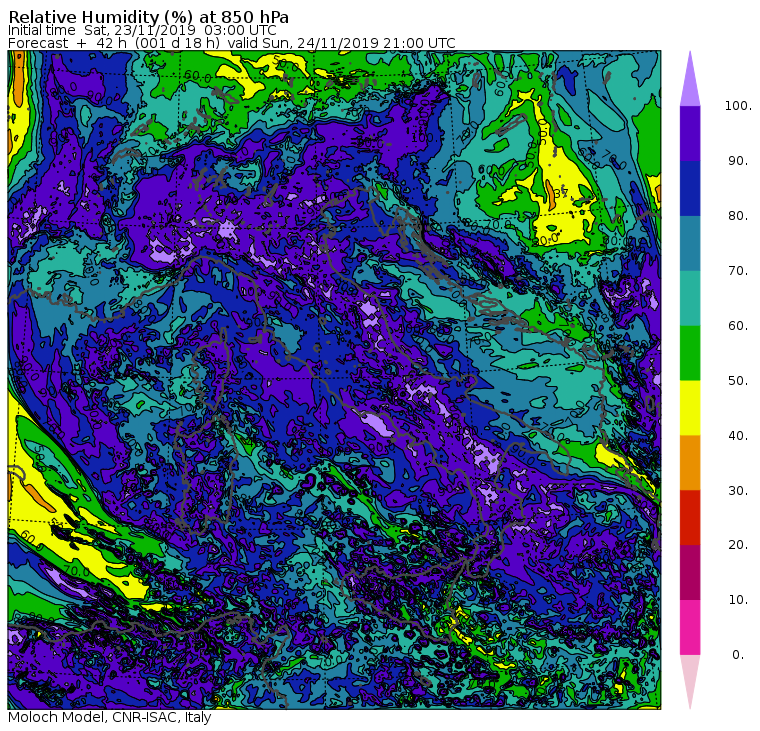Click the '40.' colorbar label
Image resolution: width=760 pixels, height=731 pixels.
[738, 436]
